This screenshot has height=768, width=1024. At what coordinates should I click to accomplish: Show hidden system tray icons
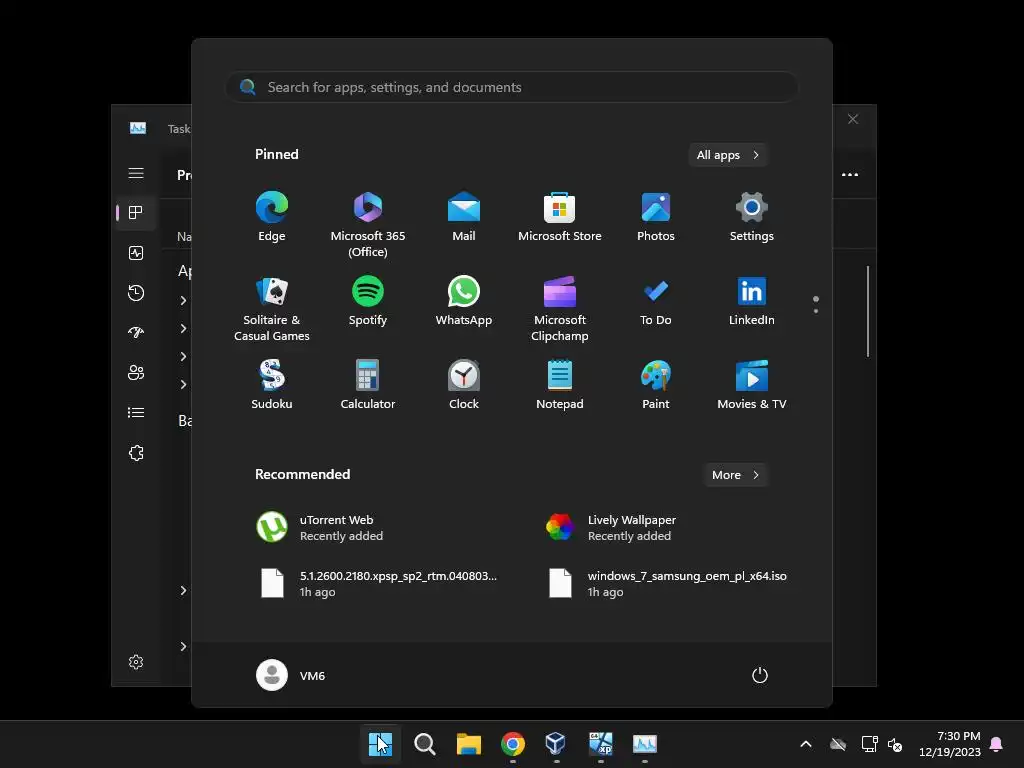tap(806, 744)
